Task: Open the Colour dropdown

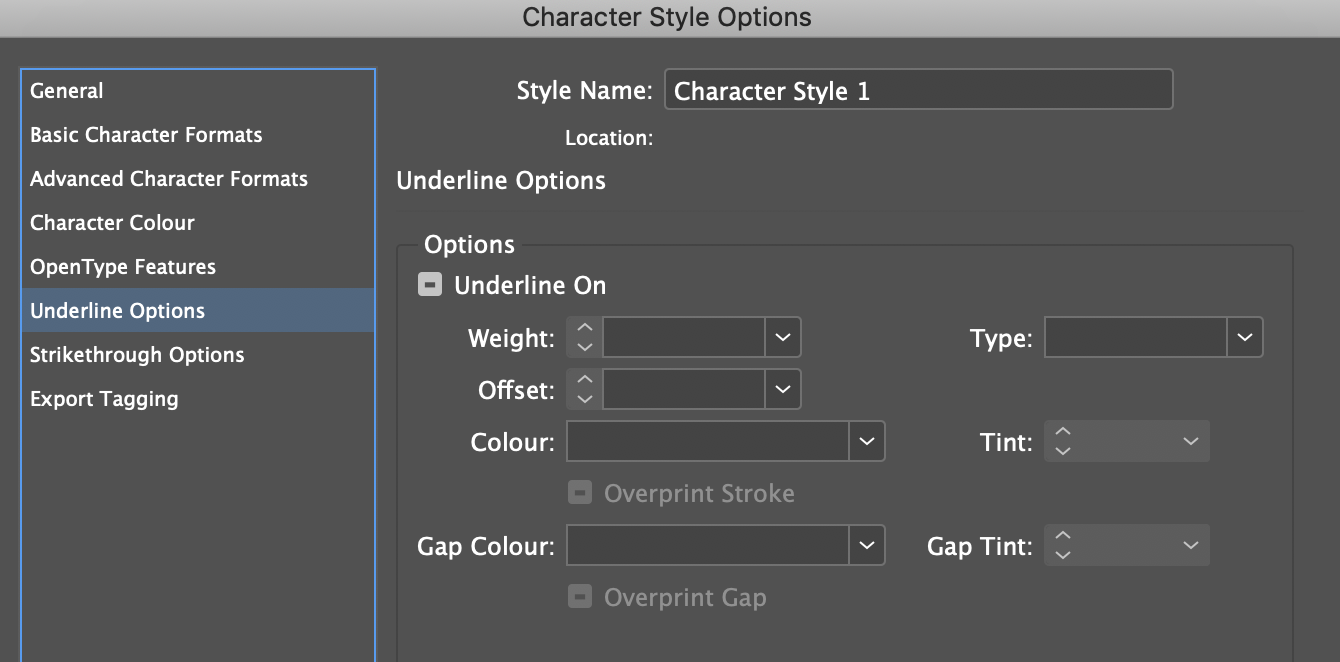Action: coord(866,441)
